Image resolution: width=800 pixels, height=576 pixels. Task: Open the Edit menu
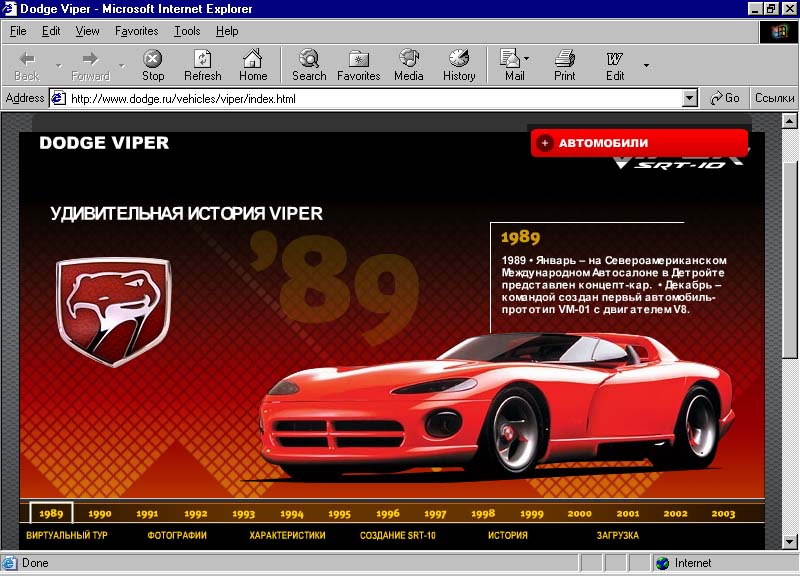pos(51,31)
